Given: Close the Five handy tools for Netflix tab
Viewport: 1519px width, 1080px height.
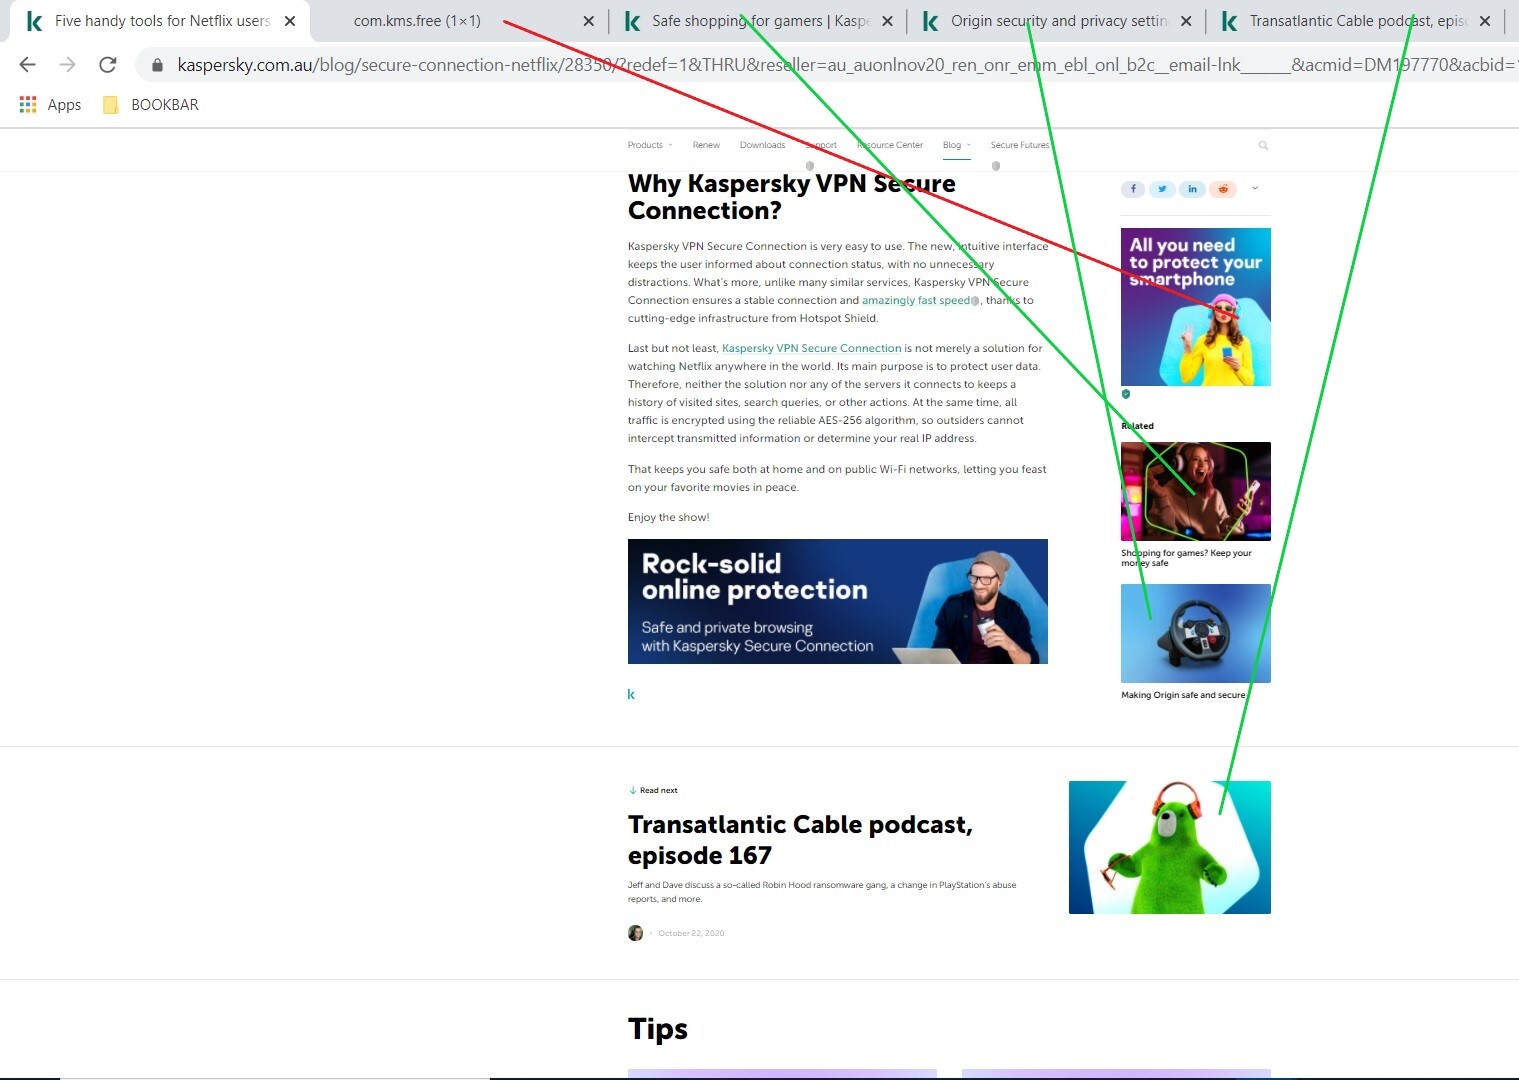Looking at the screenshot, I should 290,21.
